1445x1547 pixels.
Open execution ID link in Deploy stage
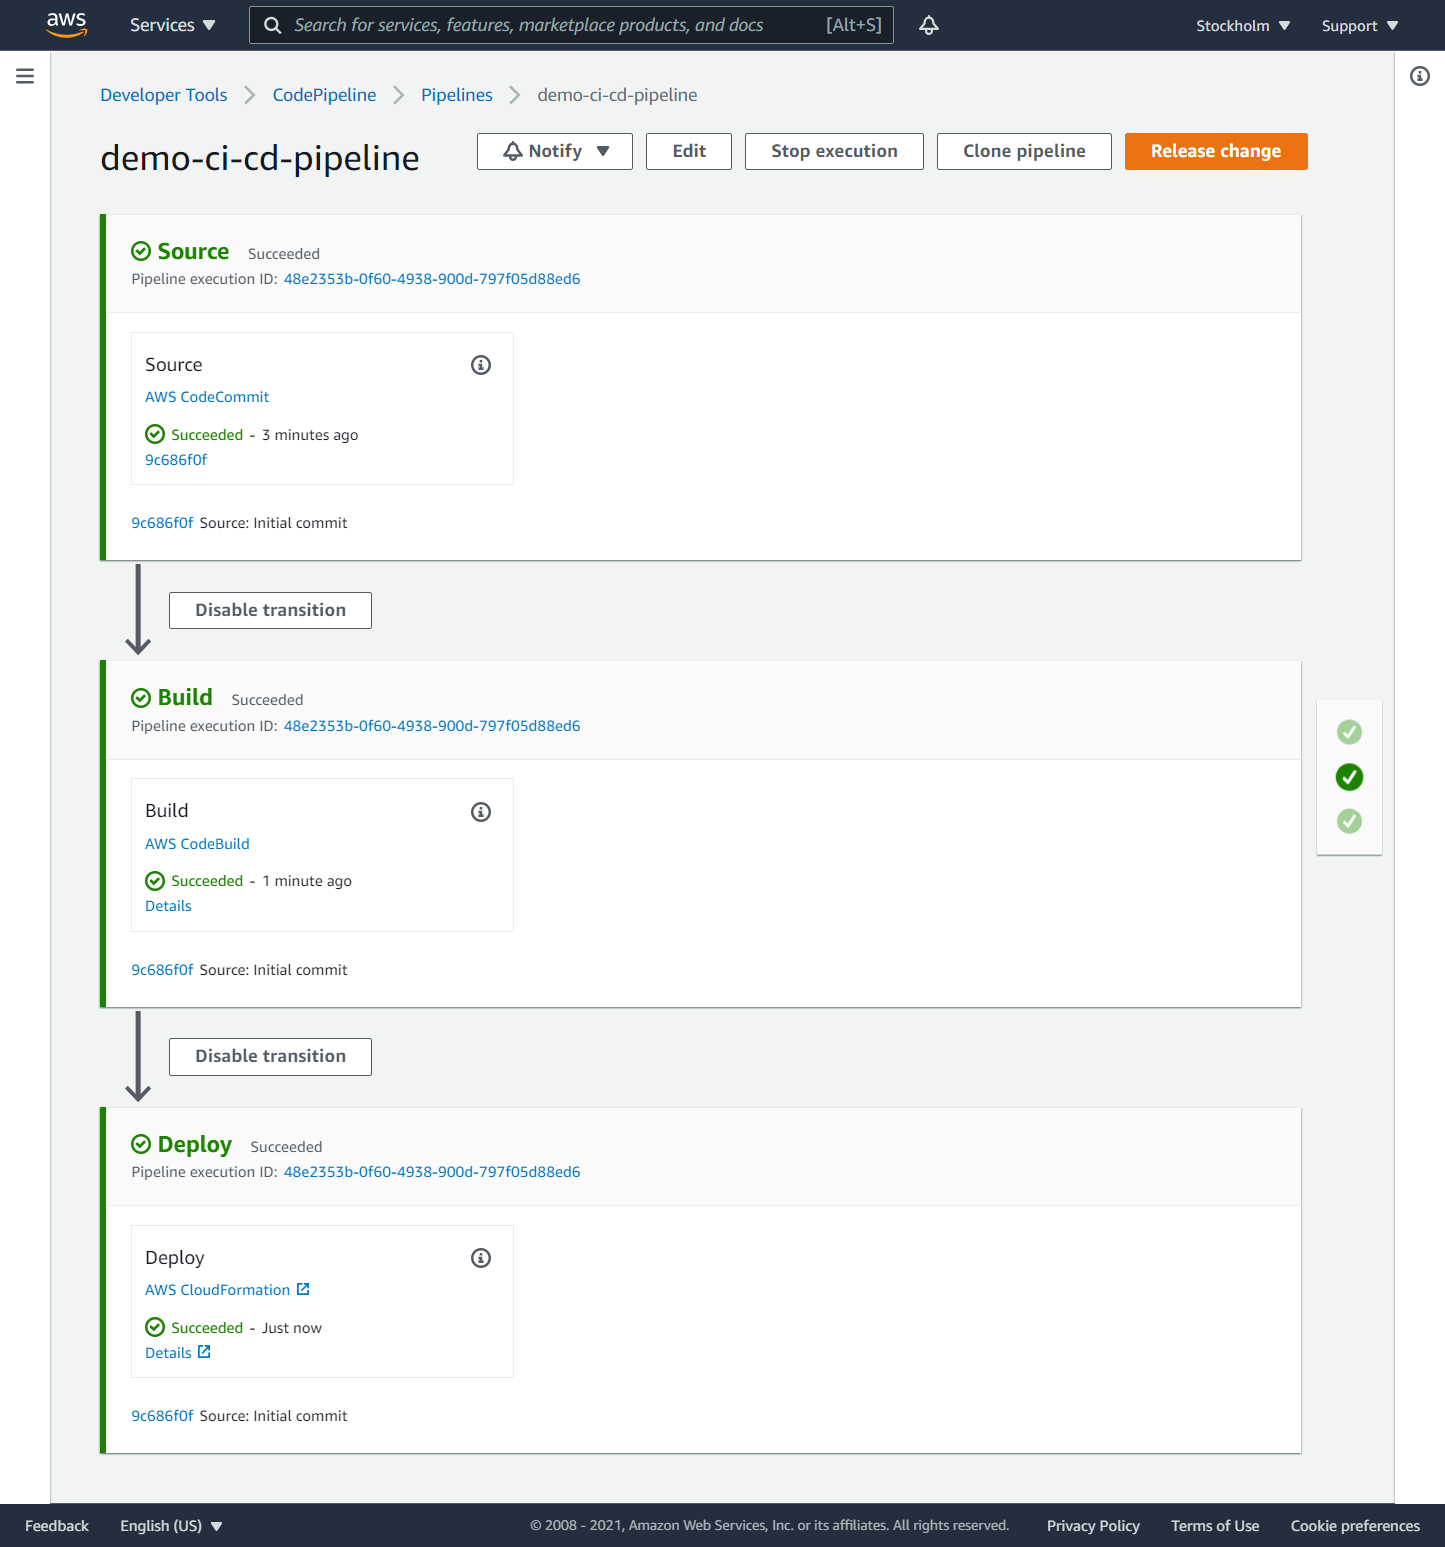pos(432,1172)
